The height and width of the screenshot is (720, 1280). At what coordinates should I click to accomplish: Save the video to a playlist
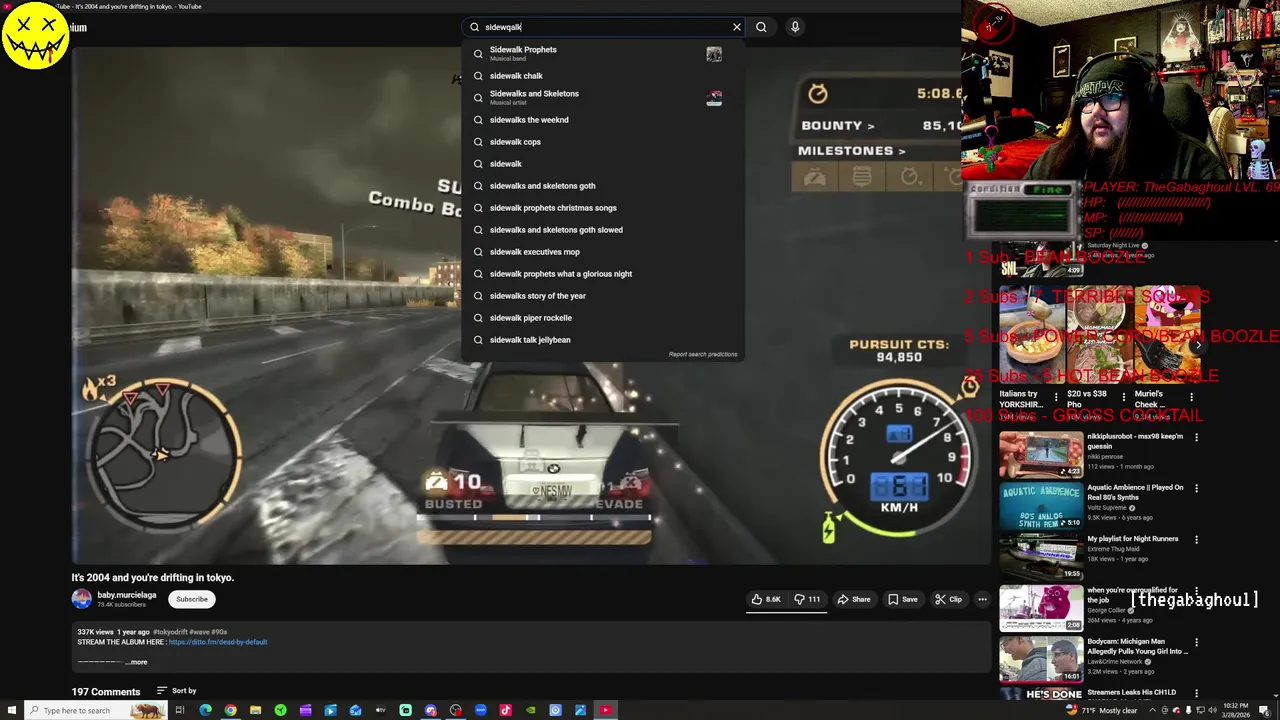tap(903, 599)
